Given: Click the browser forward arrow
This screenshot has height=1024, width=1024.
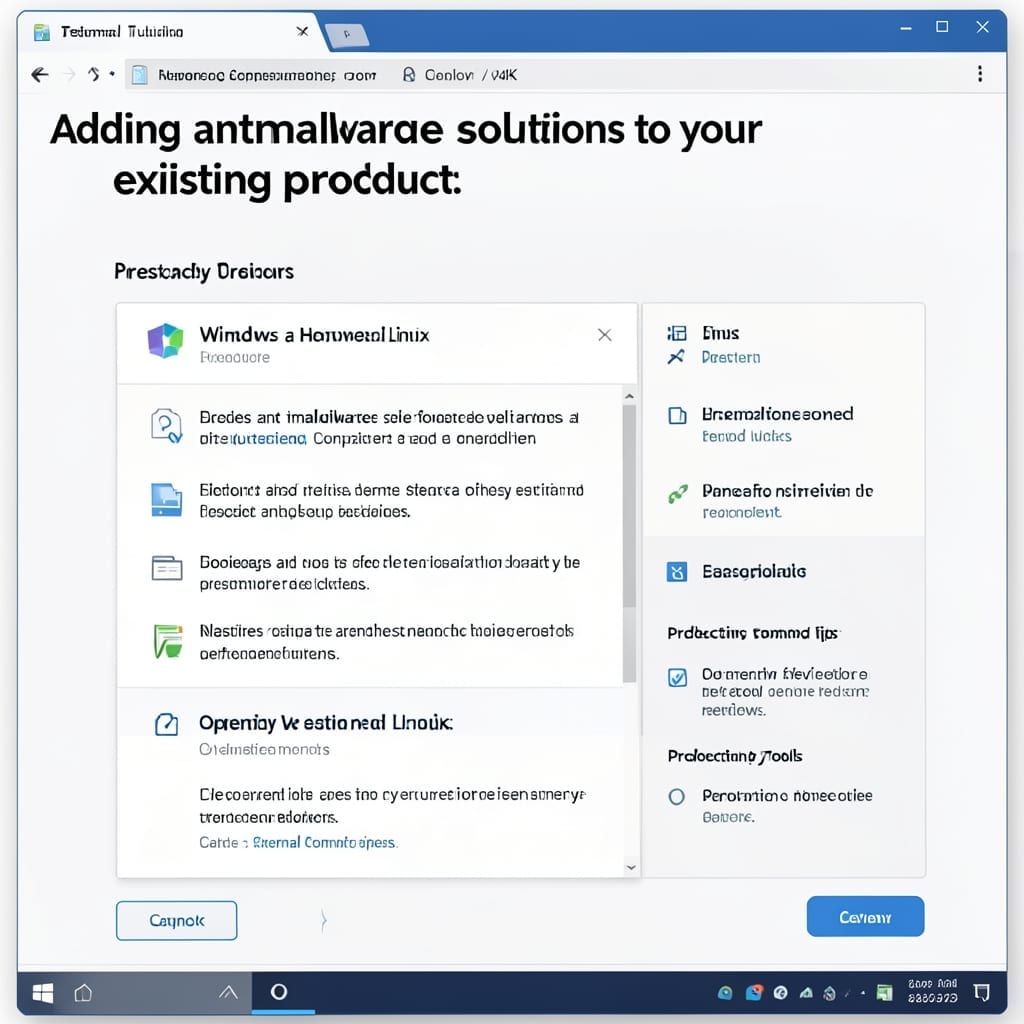Looking at the screenshot, I should (x=68, y=74).
